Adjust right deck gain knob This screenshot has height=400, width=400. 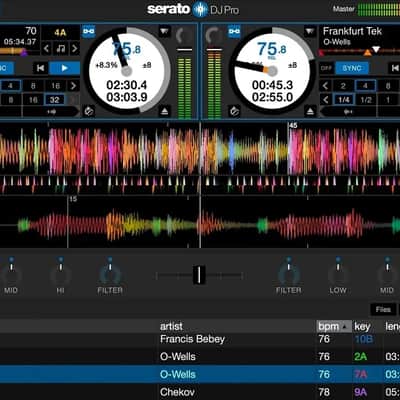[214, 35]
